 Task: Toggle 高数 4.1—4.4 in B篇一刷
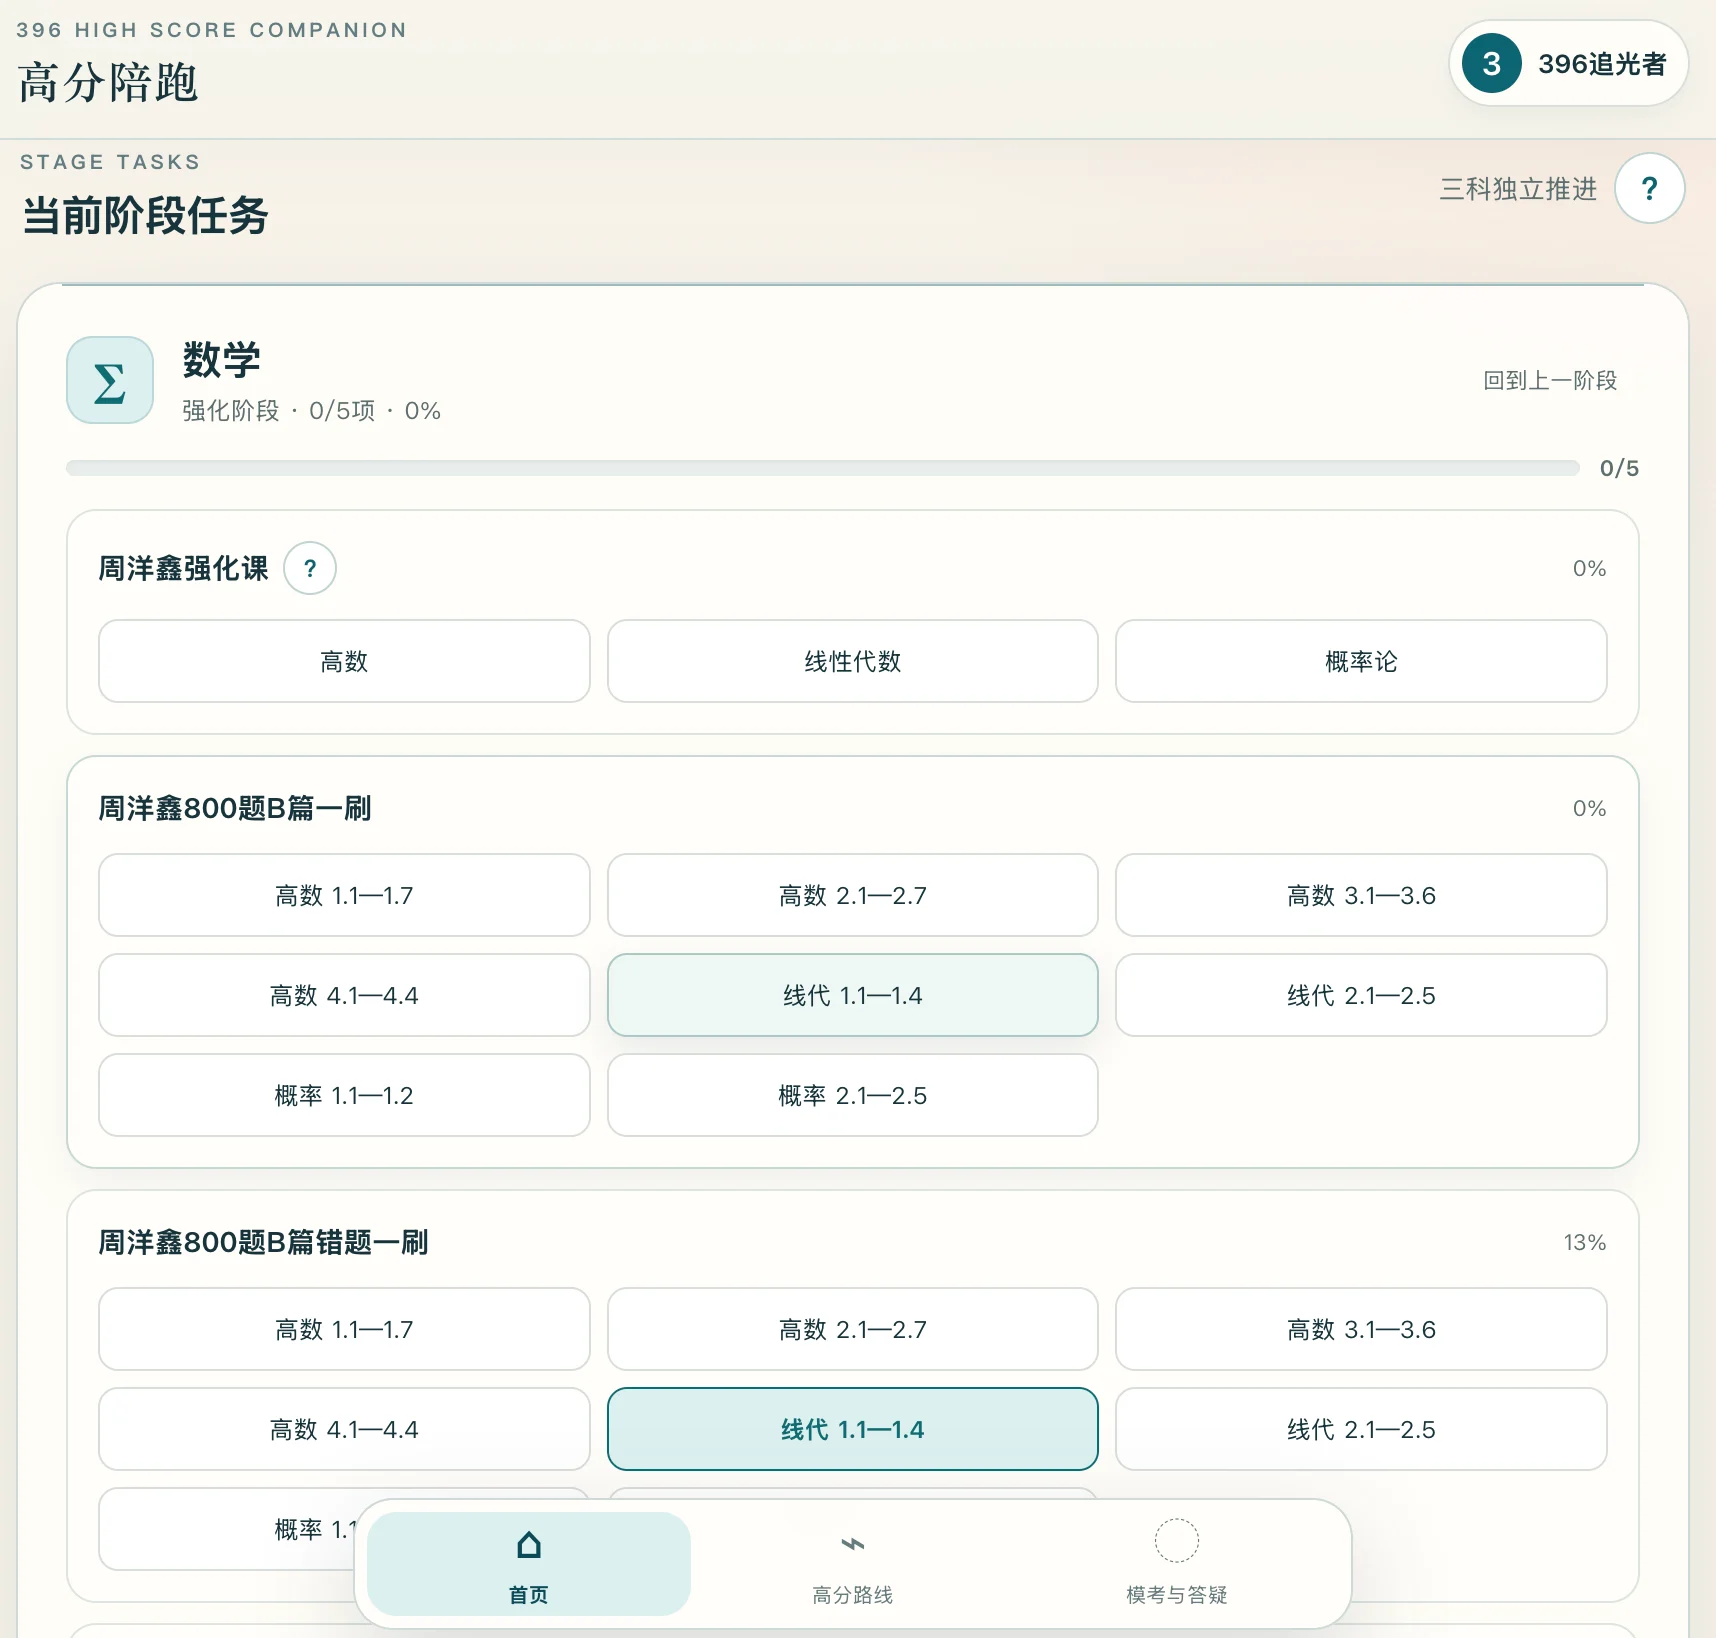(344, 995)
